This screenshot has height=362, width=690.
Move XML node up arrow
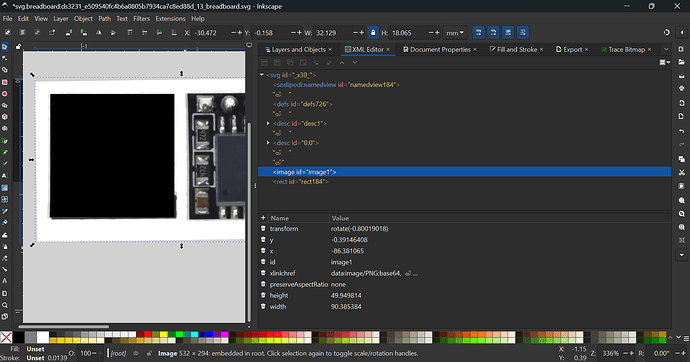coord(342,62)
